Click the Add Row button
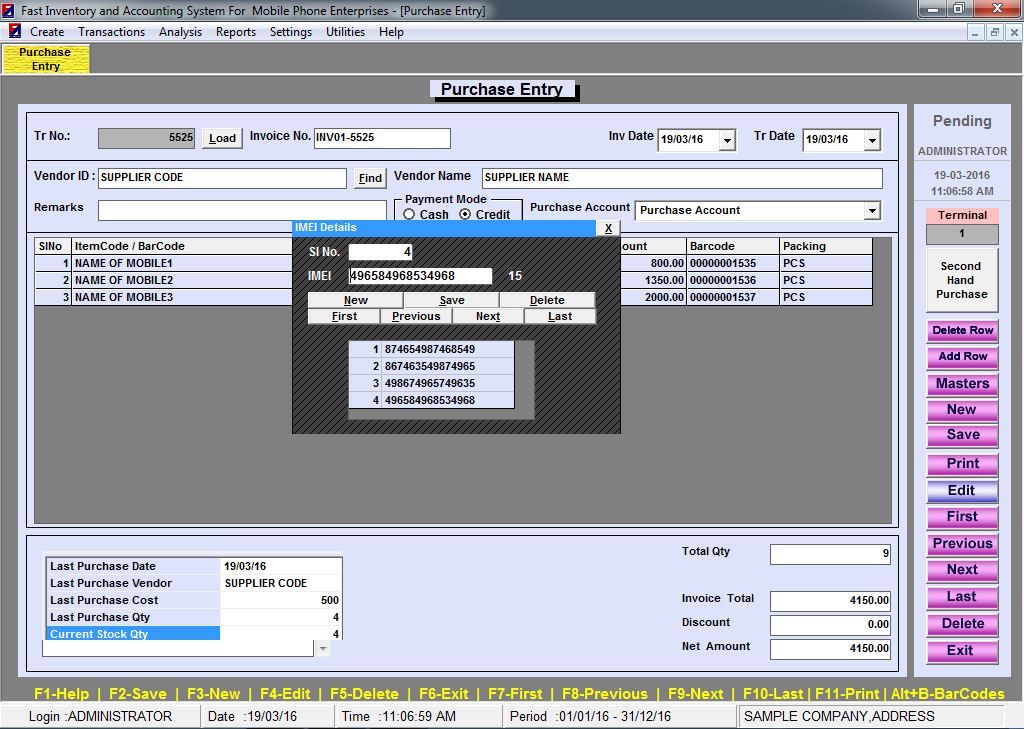The height and width of the screenshot is (729, 1024). 962,357
